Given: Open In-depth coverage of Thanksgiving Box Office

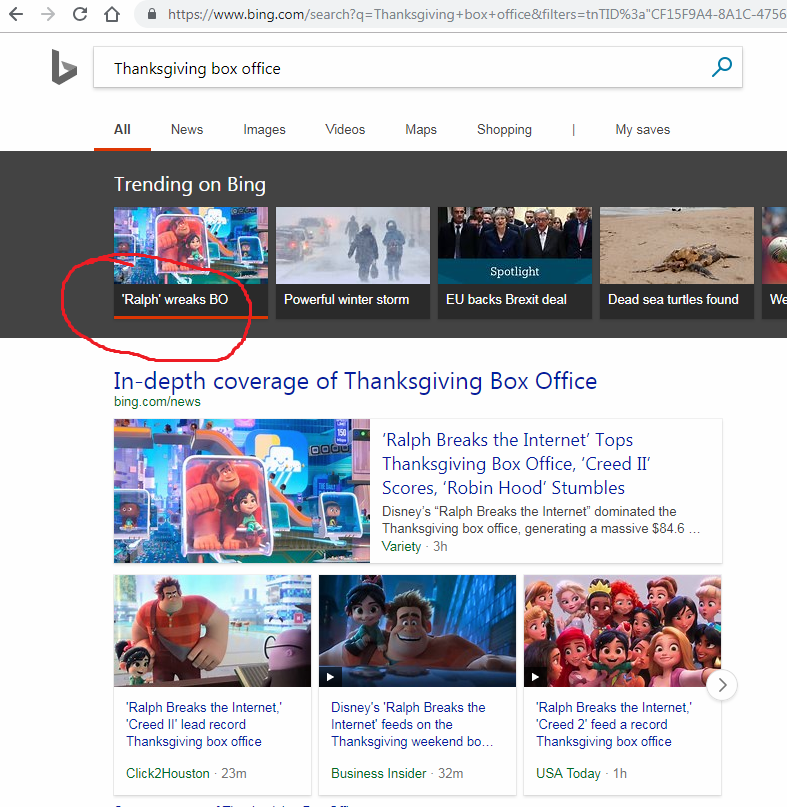Looking at the screenshot, I should [x=355, y=381].
